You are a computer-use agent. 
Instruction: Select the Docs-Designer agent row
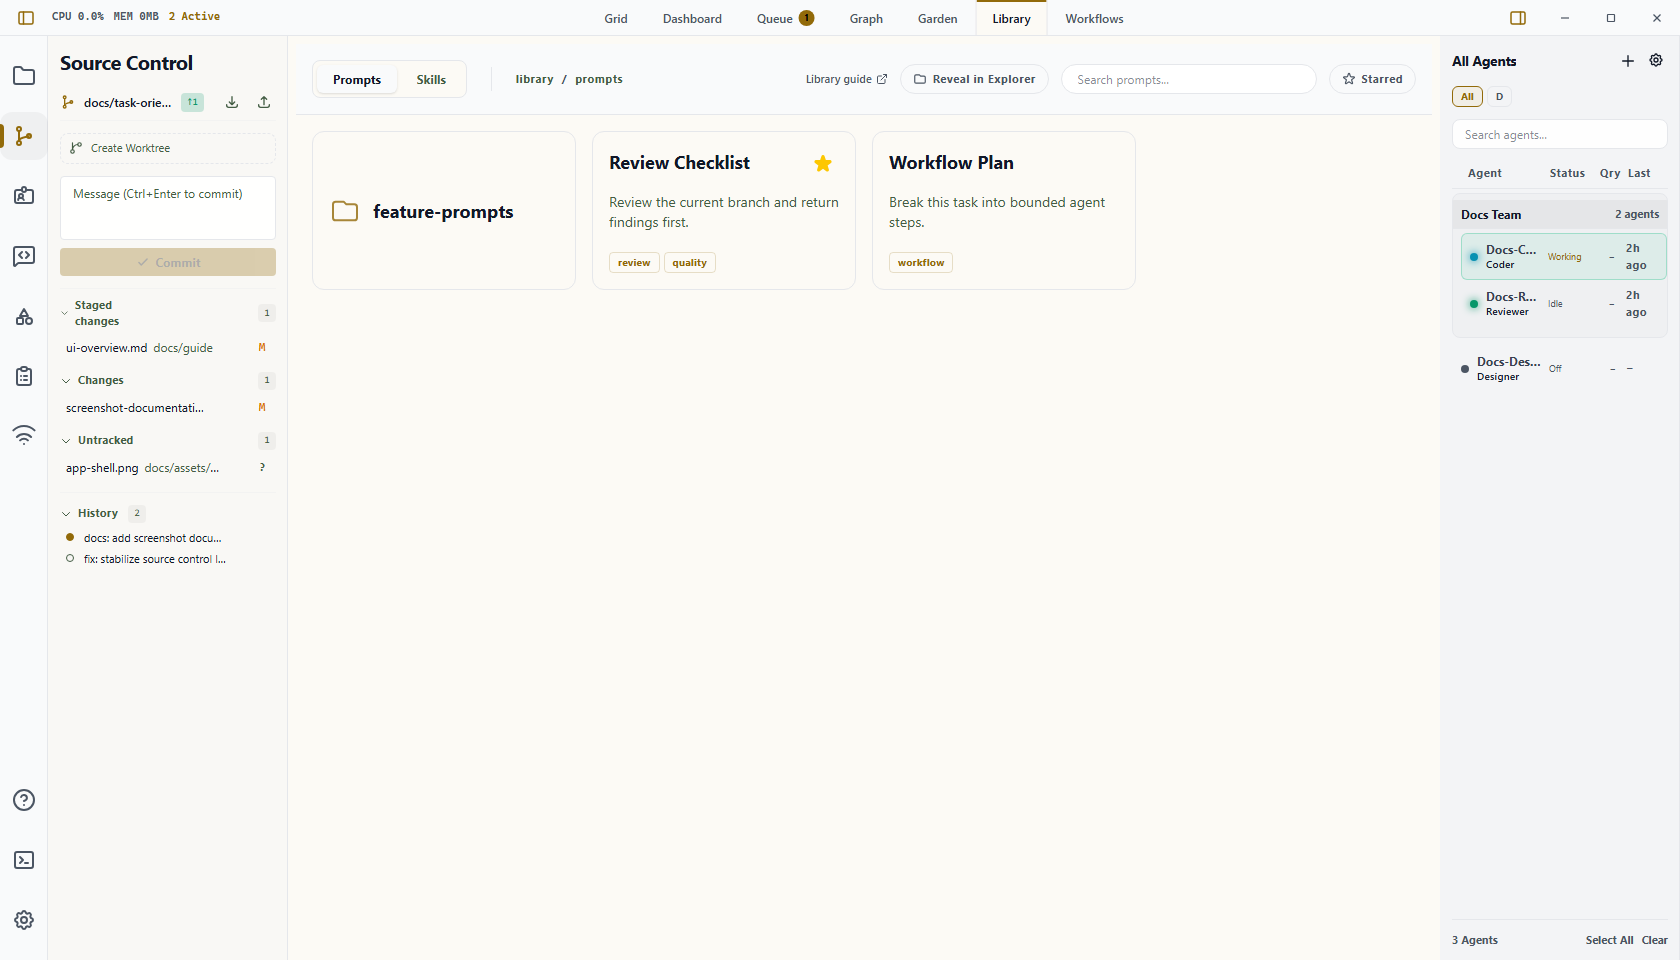pyautogui.click(x=1559, y=369)
